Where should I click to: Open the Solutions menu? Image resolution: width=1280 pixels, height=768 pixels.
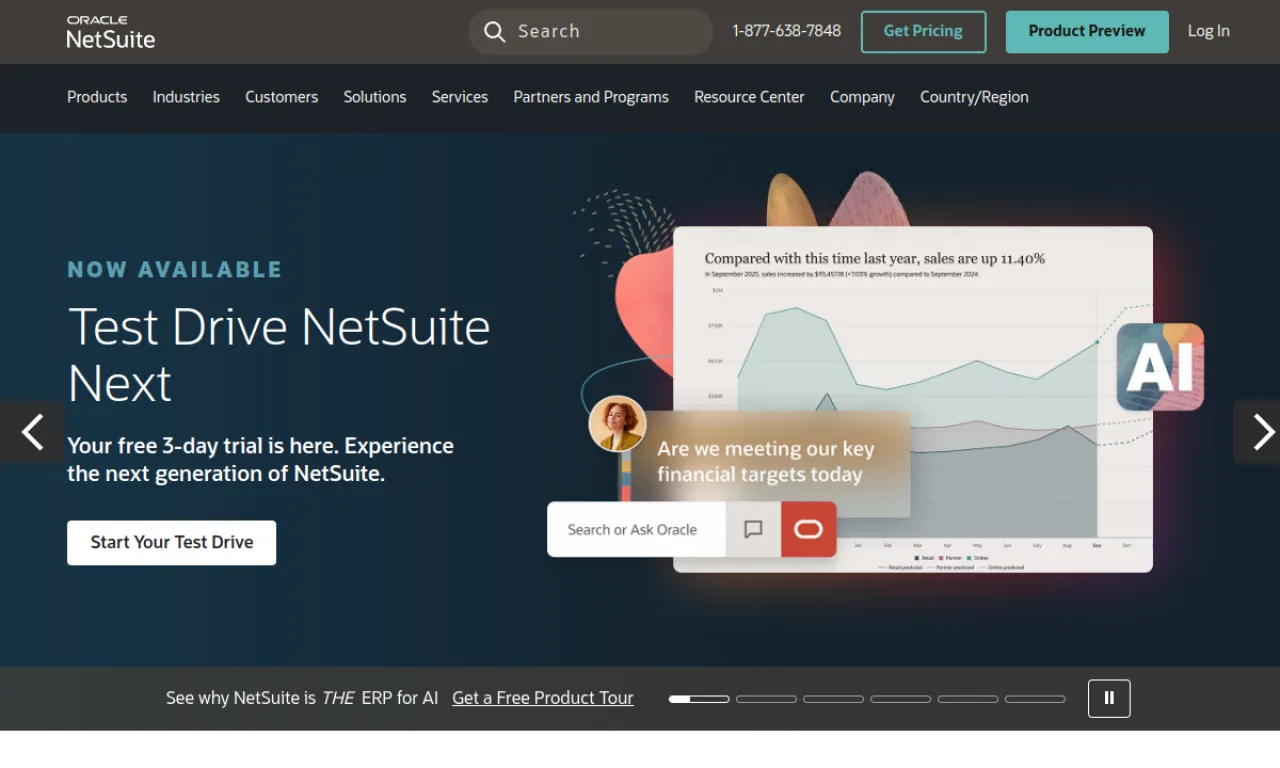(375, 97)
